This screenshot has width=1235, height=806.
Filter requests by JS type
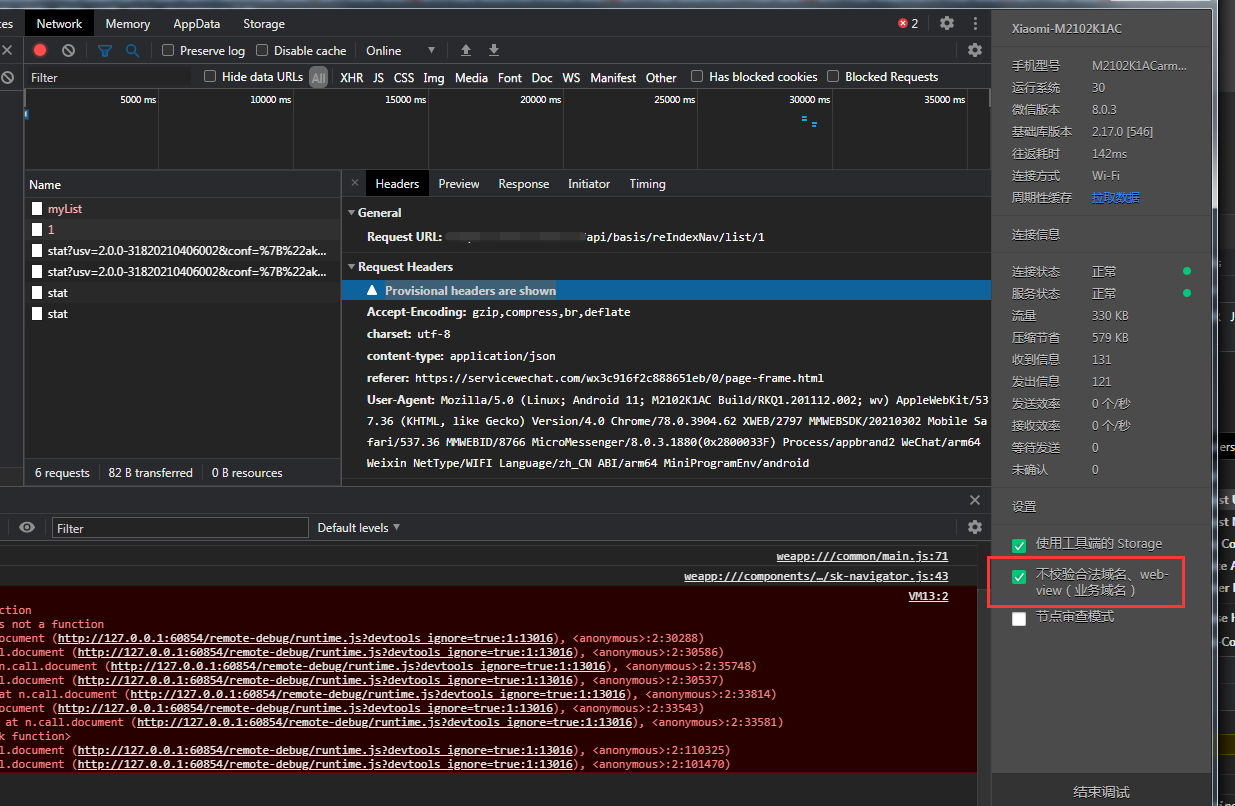[x=379, y=77]
